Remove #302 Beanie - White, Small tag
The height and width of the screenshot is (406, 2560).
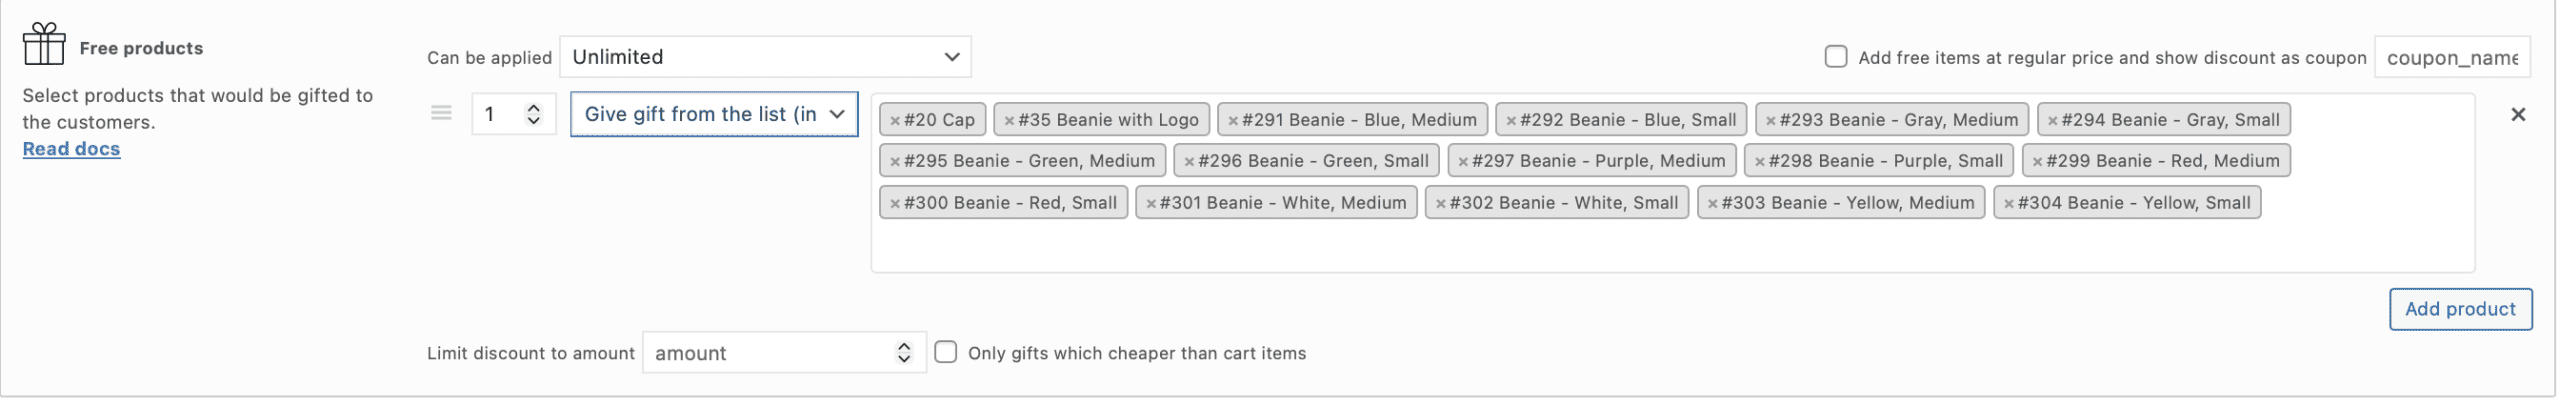point(1441,204)
